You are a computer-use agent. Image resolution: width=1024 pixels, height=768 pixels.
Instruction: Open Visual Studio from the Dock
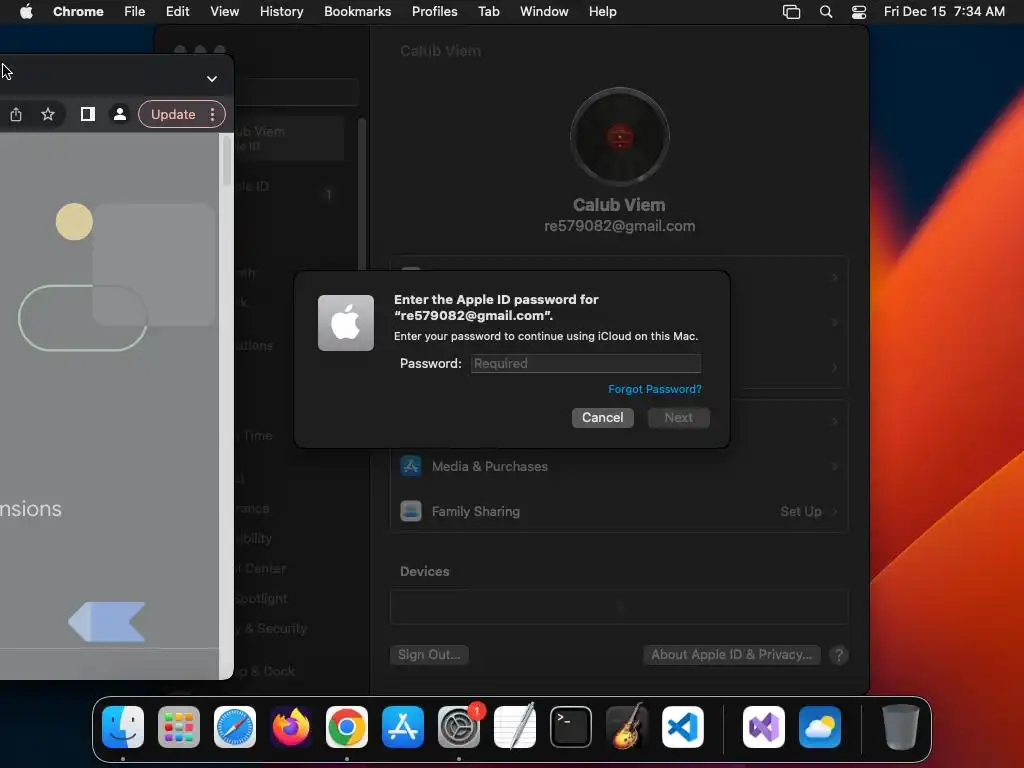point(764,727)
